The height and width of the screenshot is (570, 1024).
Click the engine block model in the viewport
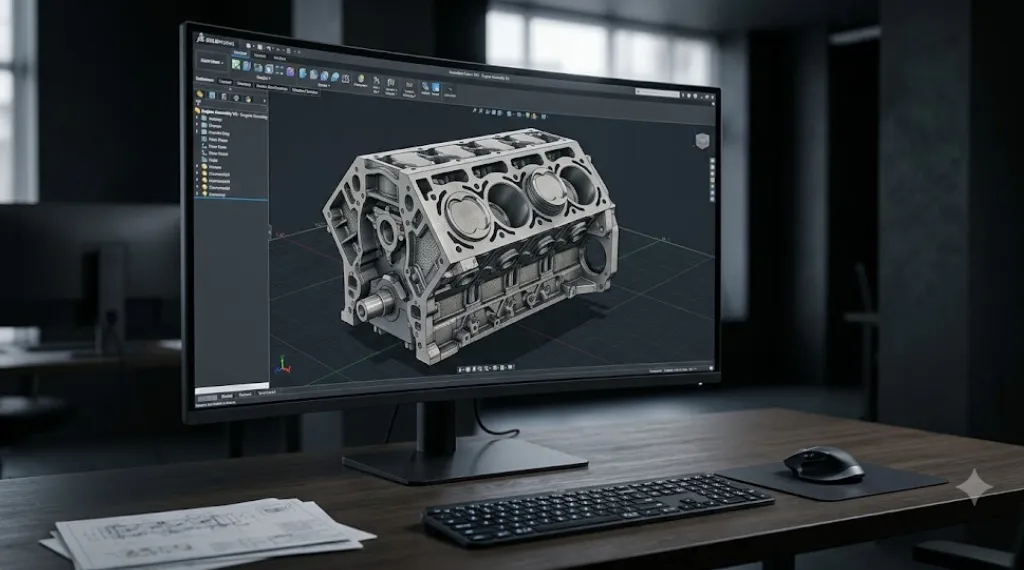point(470,248)
